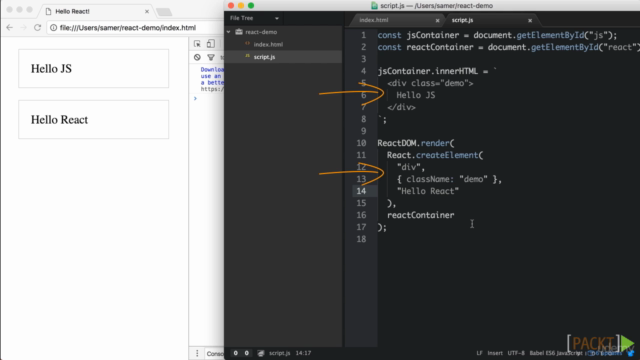The width and height of the screenshot is (640, 360).
Task: Open the DevTools three-dot menu by Console
Action: click(x=197, y=353)
